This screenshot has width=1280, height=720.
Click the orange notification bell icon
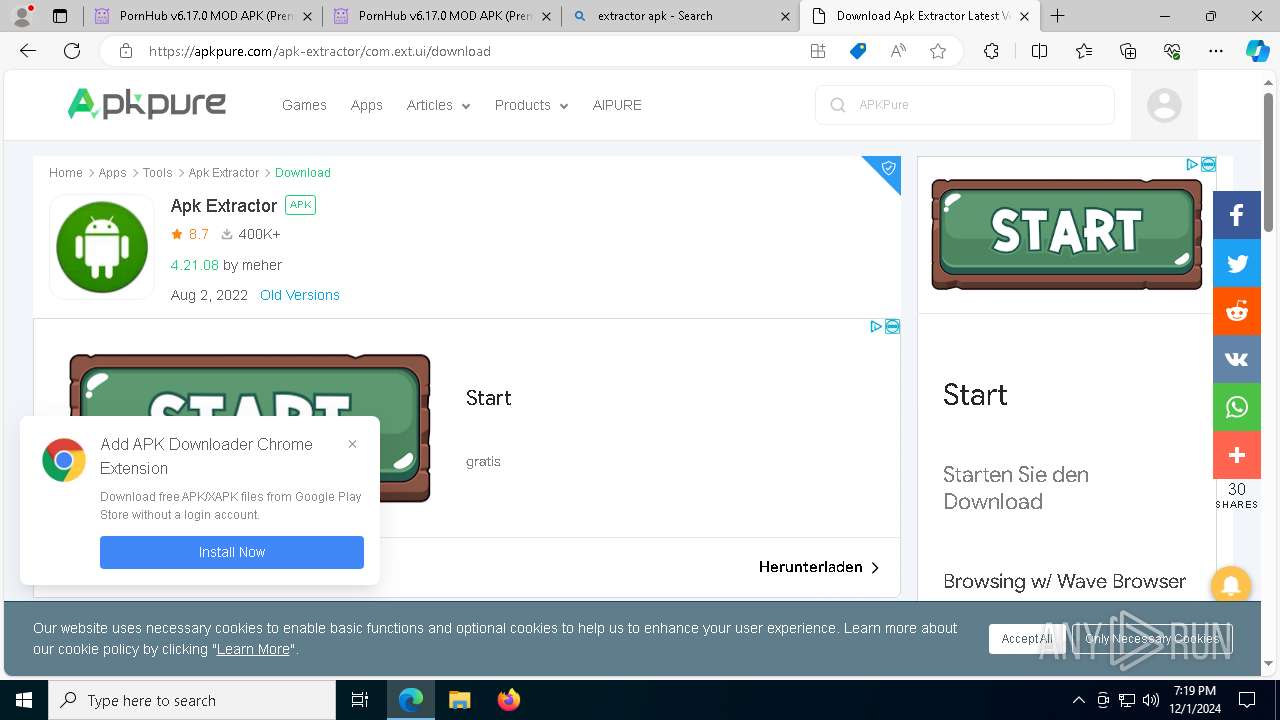[1231, 586]
